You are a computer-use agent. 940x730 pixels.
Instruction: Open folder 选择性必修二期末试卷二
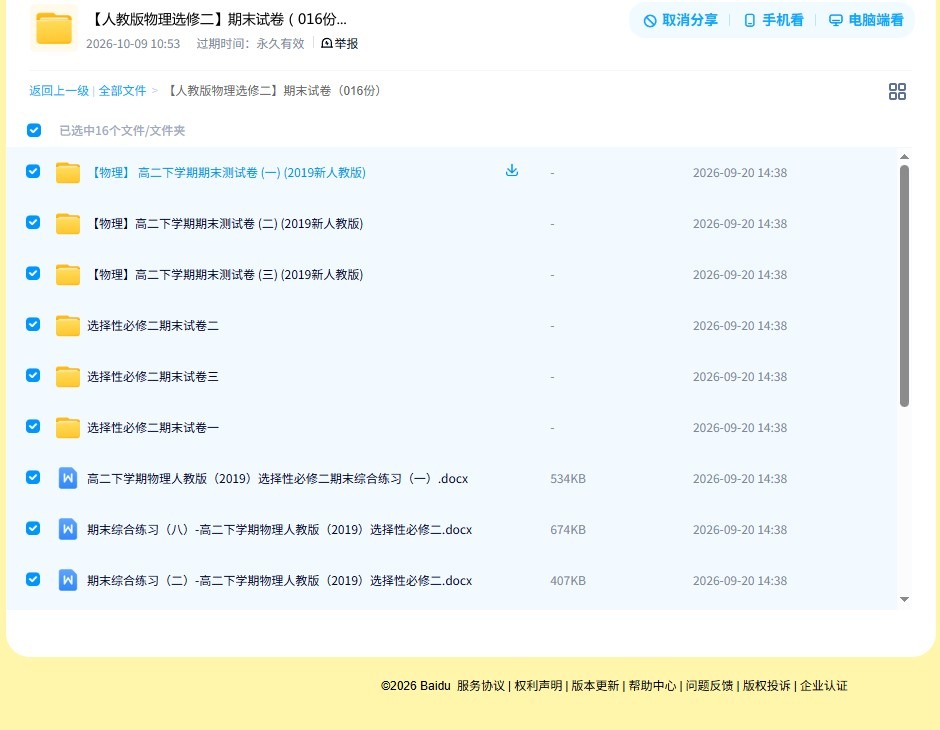click(x=153, y=325)
